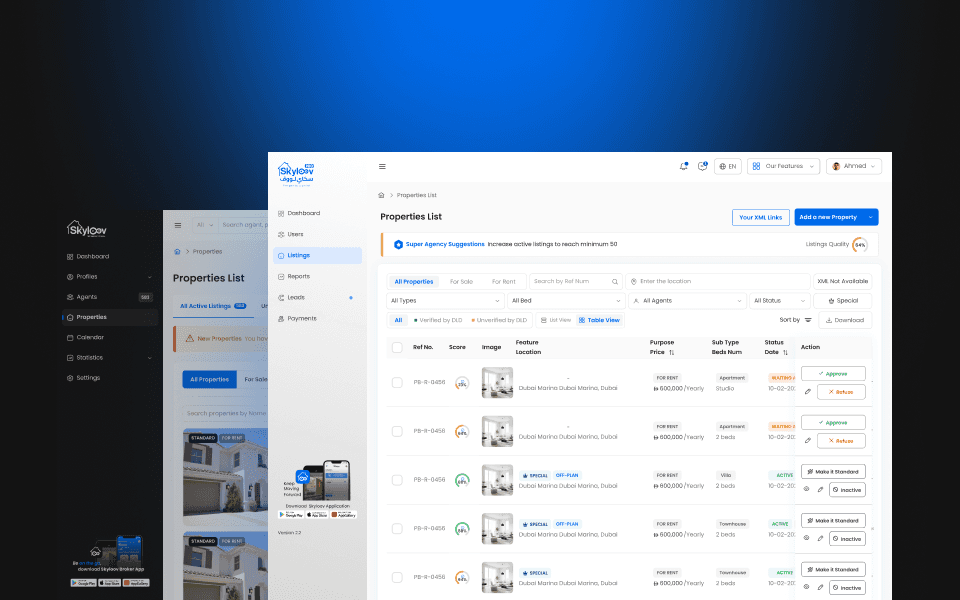Click the search magnifier in Ref Num field
This screenshot has width=960, height=600.
pos(615,282)
